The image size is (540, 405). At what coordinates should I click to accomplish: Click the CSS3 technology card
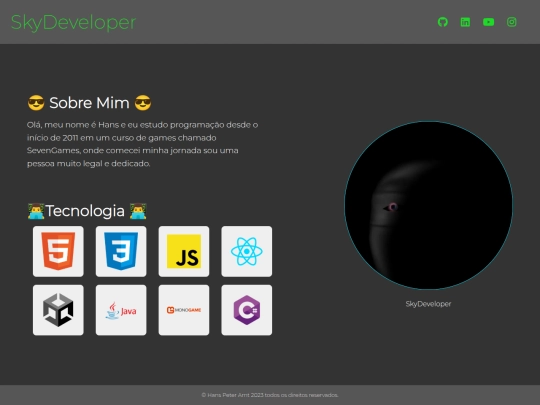[121, 251]
